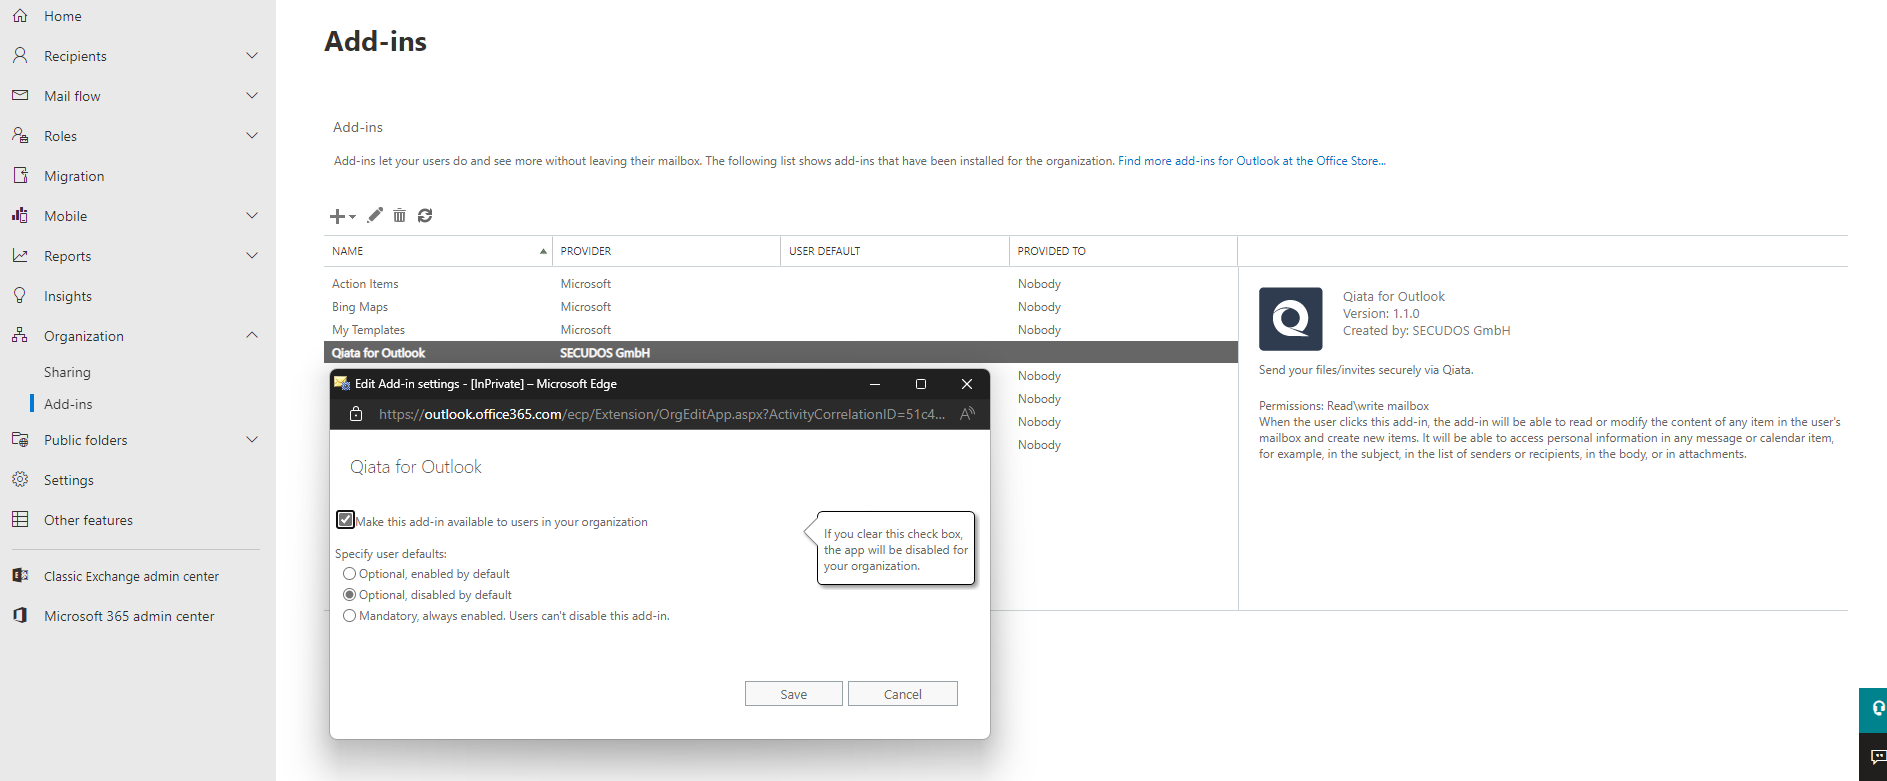Viewport: 1887px width, 781px height.
Task: Click the lock icon in popup address bar
Action: 355,414
